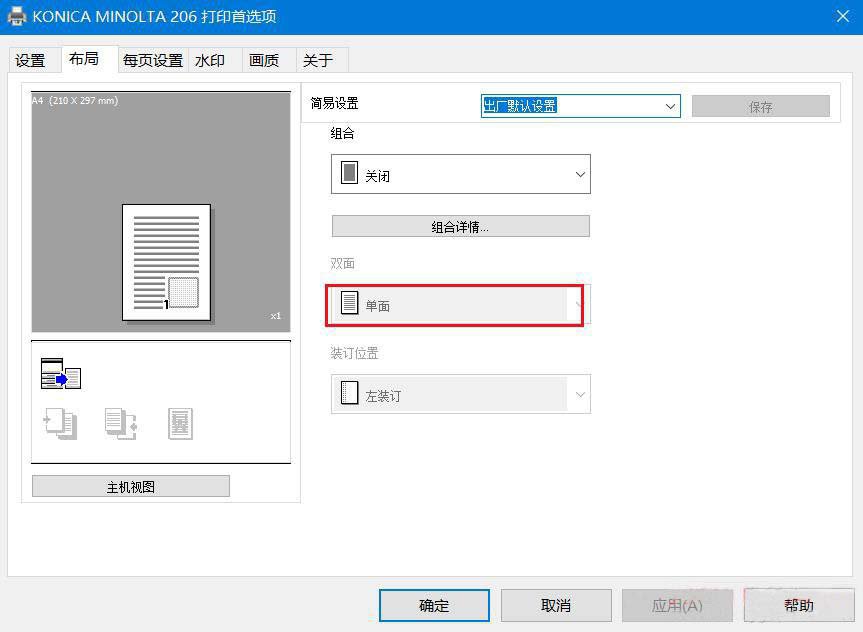
Task: Expand the 装订位置 dropdown showing 左装订
Action: click(461, 394)
